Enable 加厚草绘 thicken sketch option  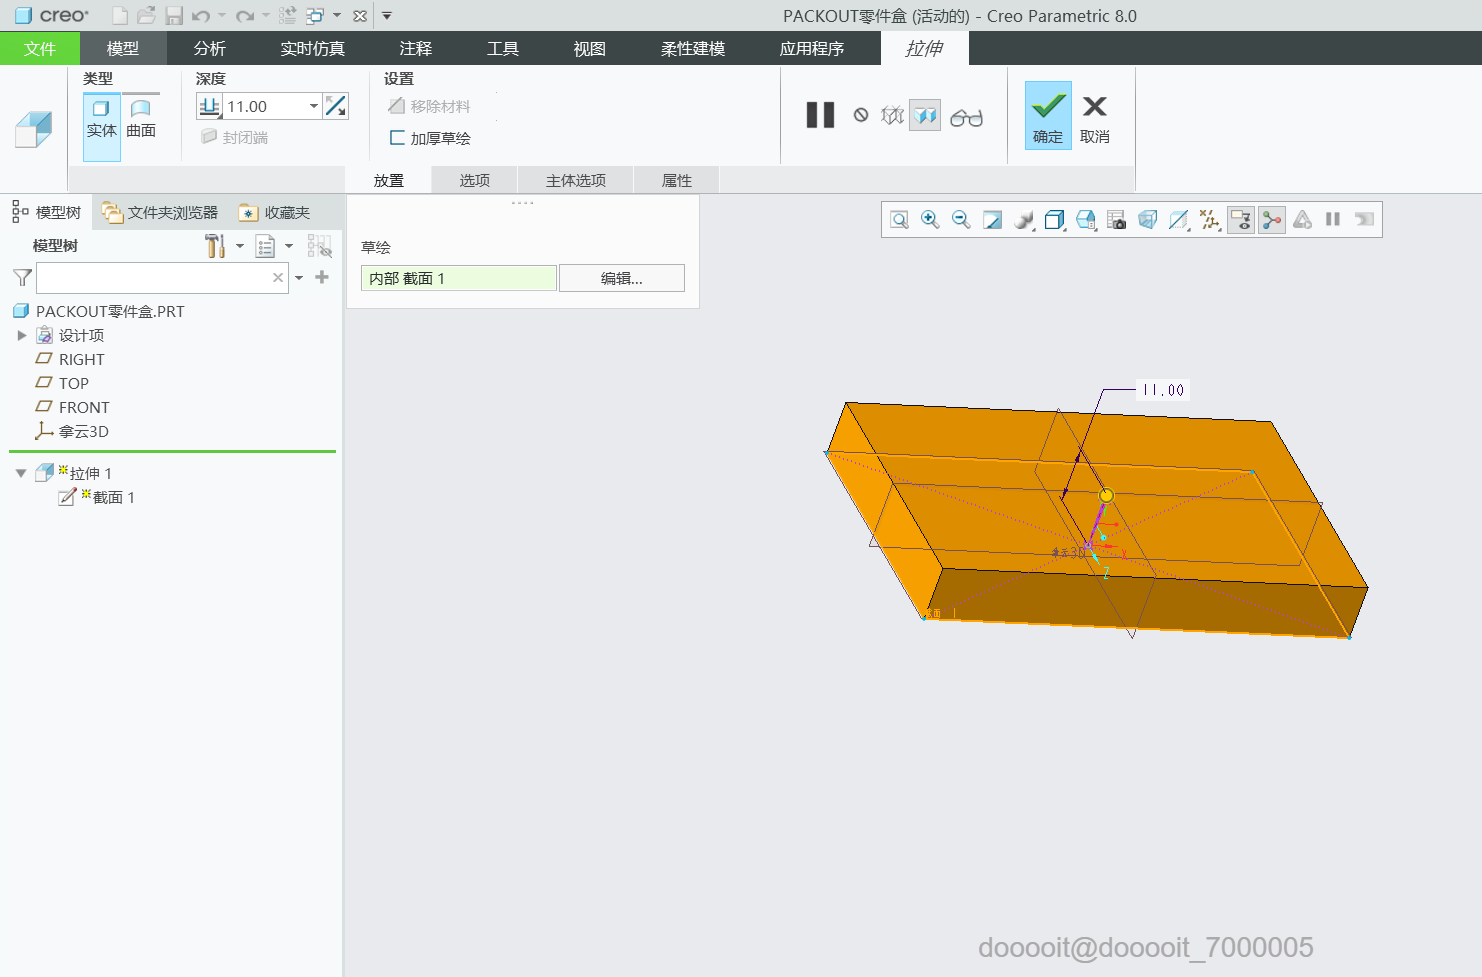(398, 138)
